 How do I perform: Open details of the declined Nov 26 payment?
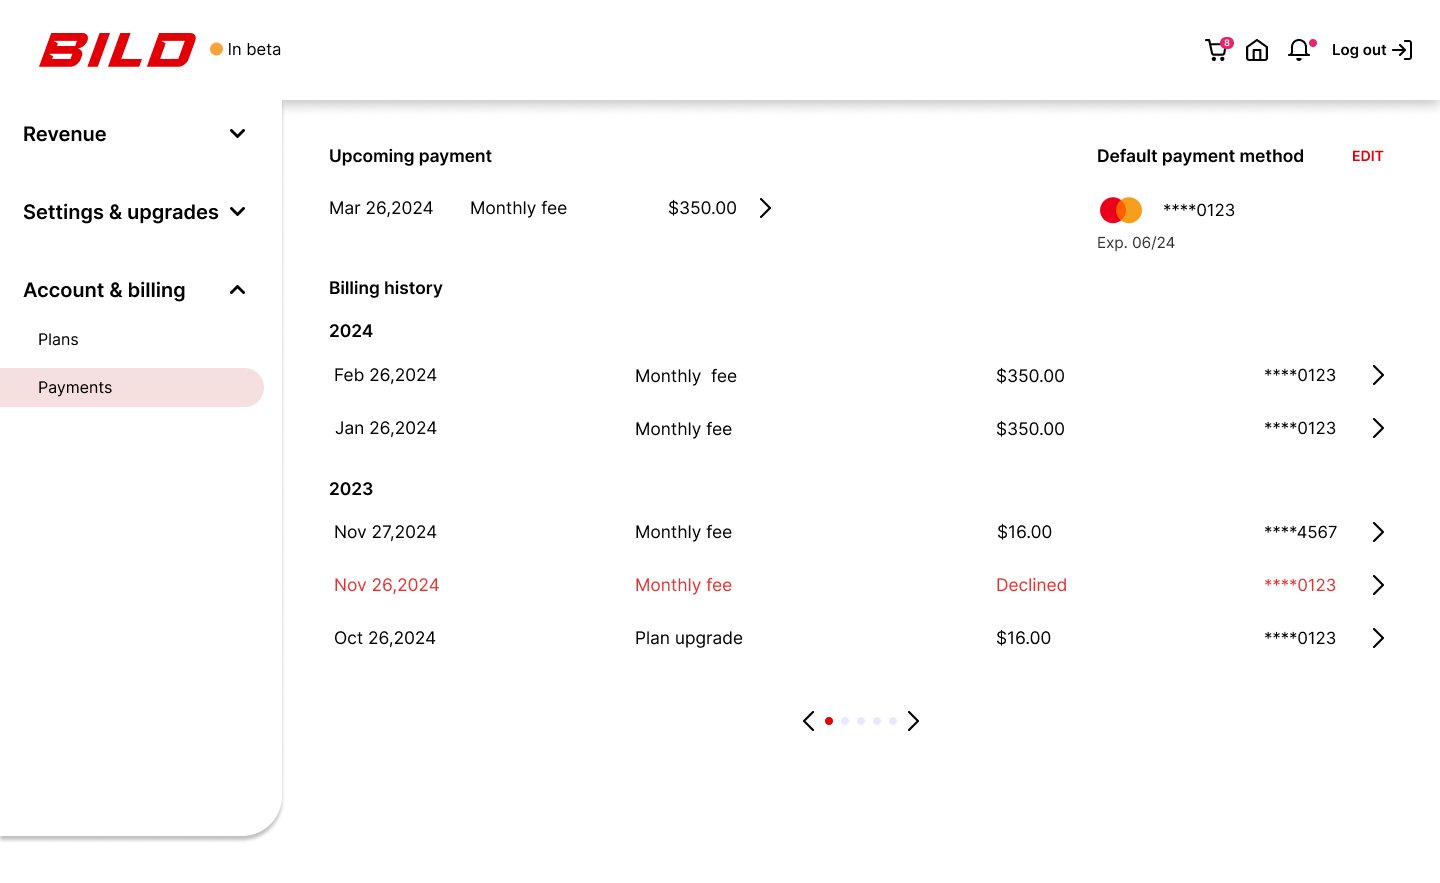pyautogui.click(x=1378, y=585)
